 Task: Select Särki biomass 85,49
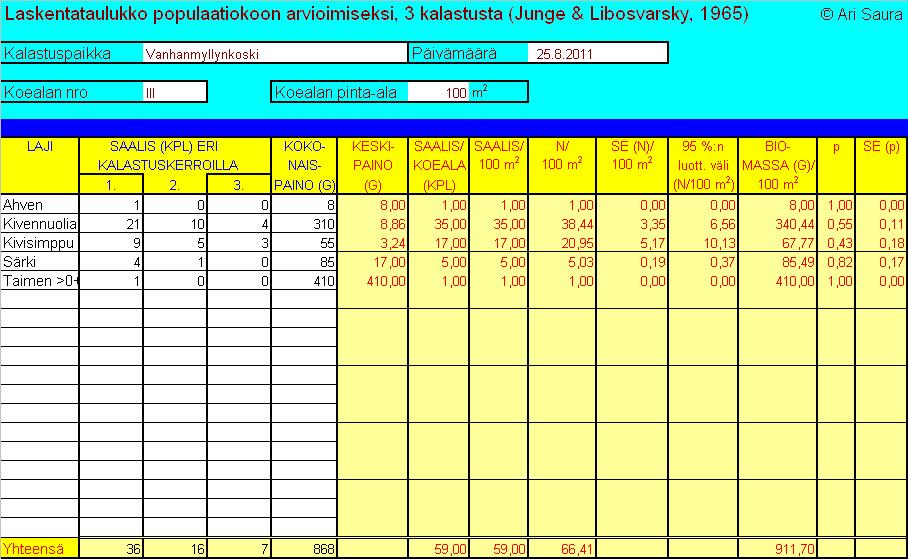click(x=778, y=262)
